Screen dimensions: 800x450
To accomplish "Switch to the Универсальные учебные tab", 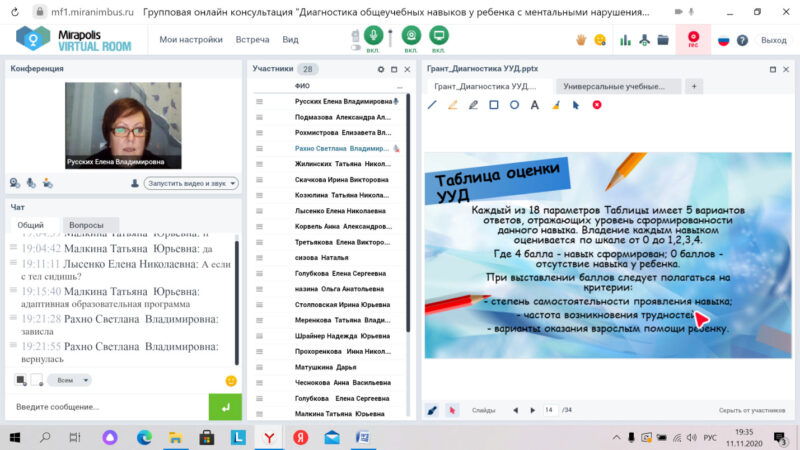I will pyautogui.click(x=618, y=86).
